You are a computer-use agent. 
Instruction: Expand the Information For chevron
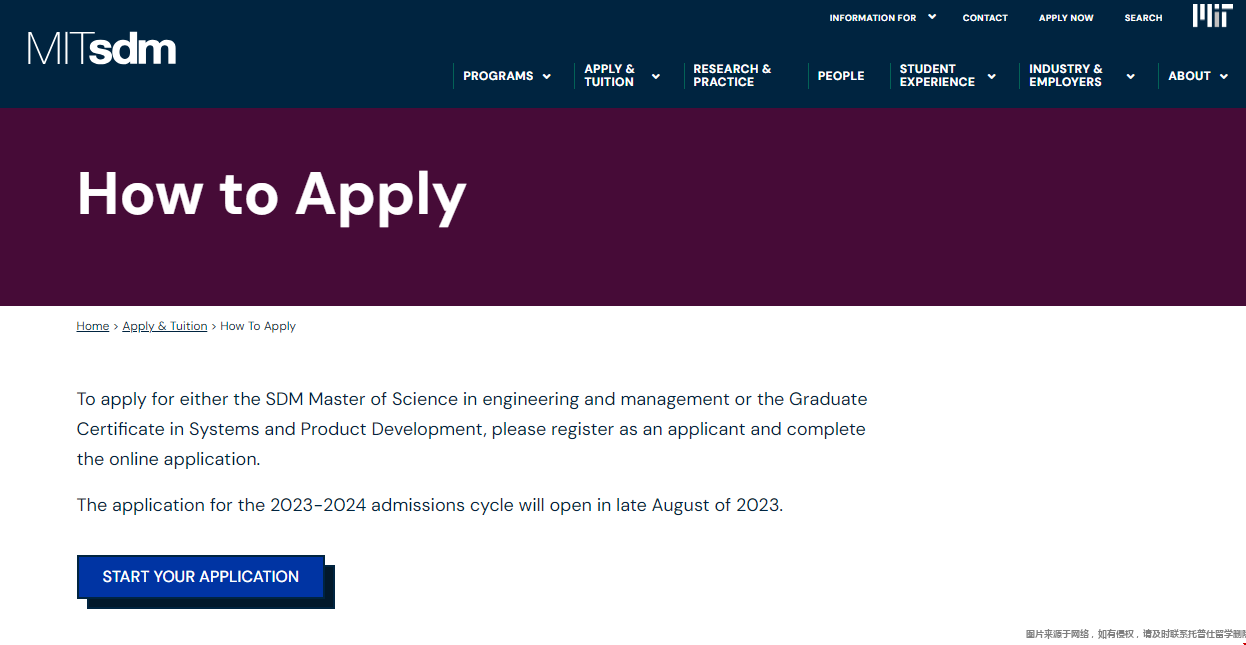coord(932,16)
